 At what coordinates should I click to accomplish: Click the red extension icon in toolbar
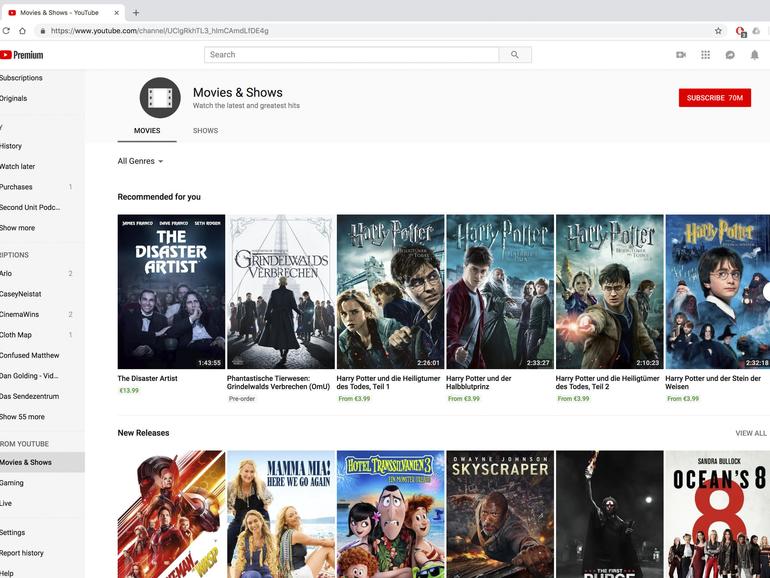(x=741, y=31)
